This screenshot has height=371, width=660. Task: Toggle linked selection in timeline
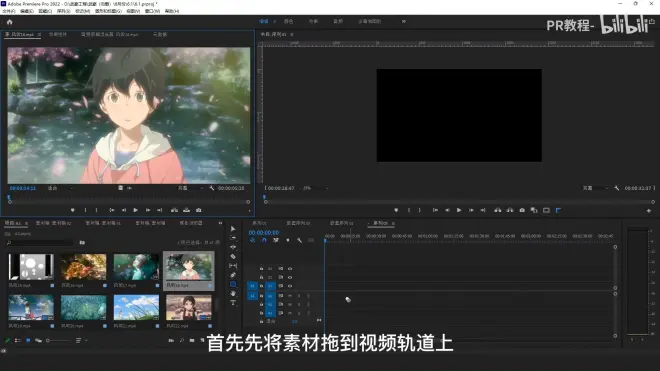pyautogui.click(x=276, y=240)
